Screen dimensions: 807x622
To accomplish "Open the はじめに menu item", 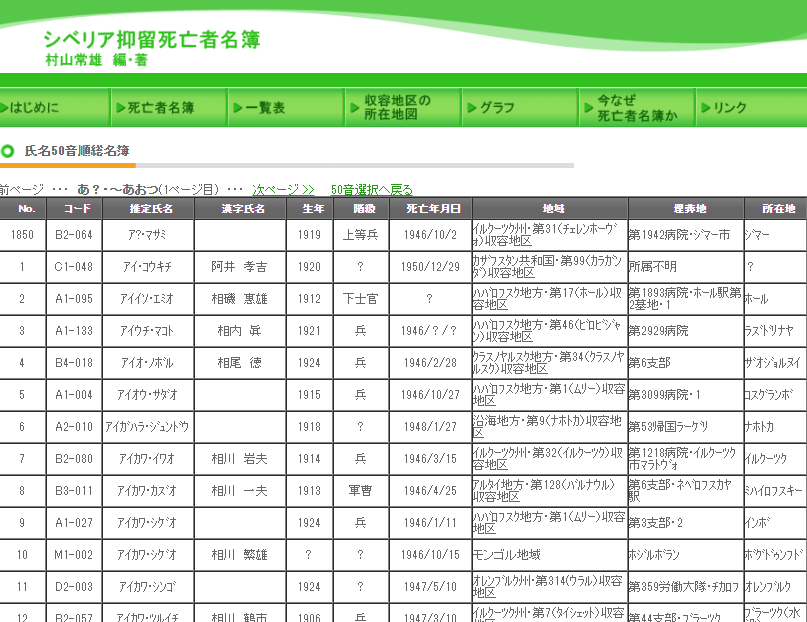I will click(55, 108).
